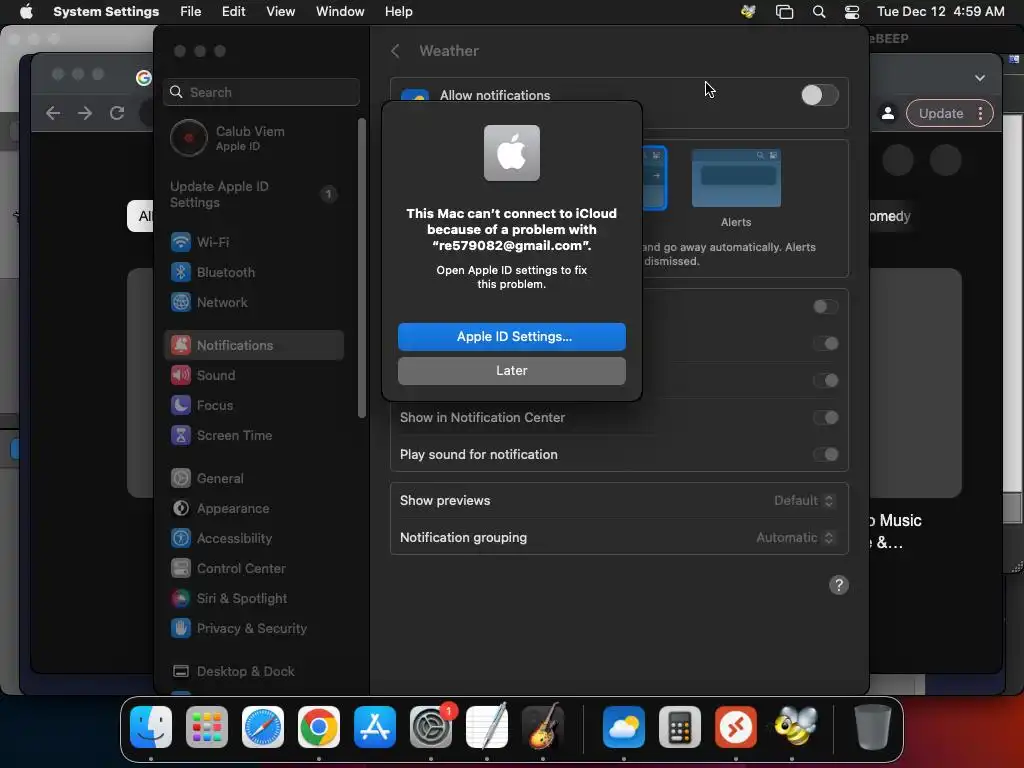1024x768 pixels.
Task: Open the Window menu
Action: (340, 12)
